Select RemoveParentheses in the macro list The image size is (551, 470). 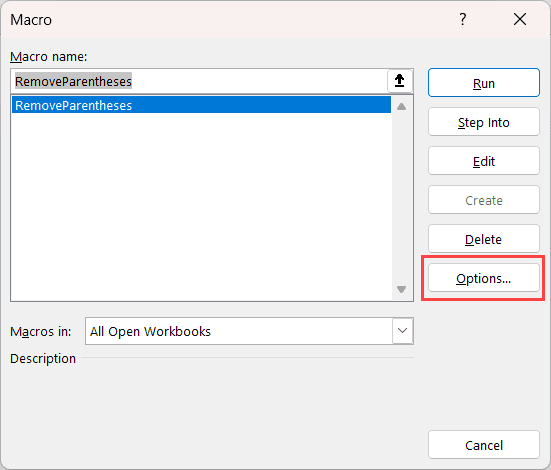click(201, 105)
